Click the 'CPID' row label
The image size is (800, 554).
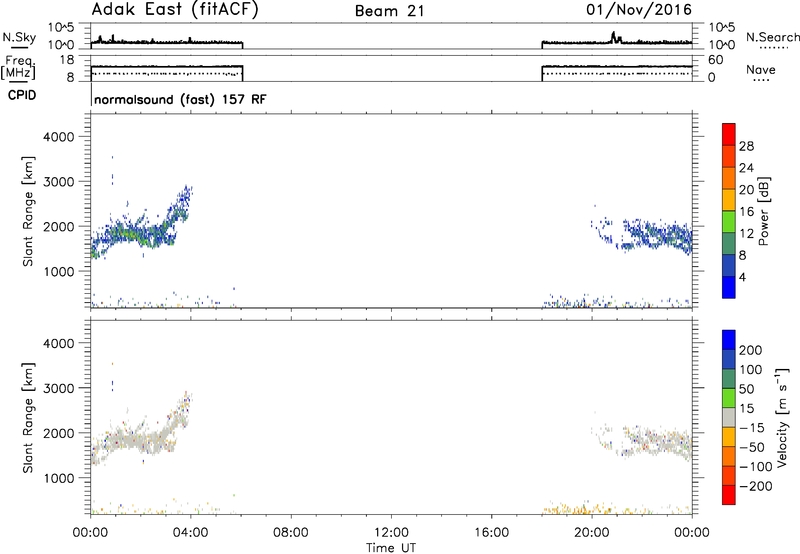pyautogui.click(x=22, y=95)
